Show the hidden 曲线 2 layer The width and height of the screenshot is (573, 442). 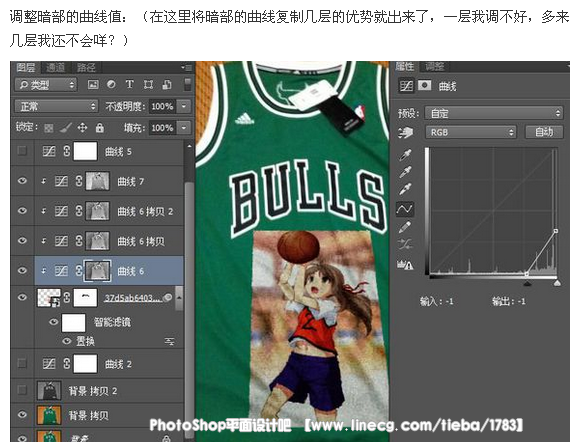tap(22, 363)
